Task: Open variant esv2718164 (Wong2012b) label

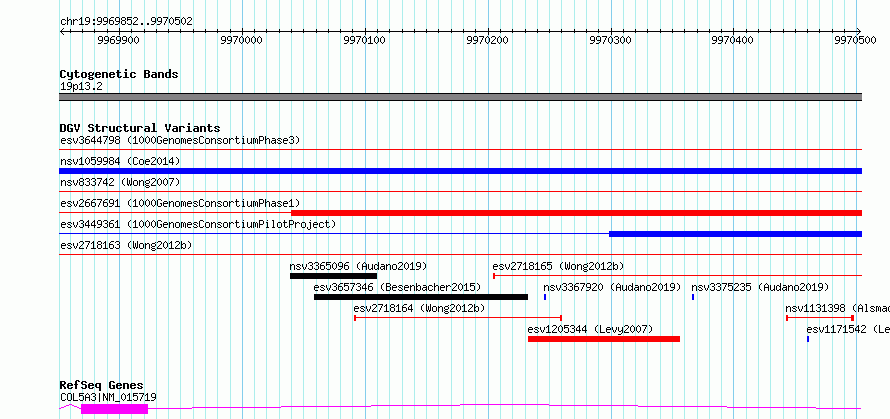Action: (x=419, y=308)
